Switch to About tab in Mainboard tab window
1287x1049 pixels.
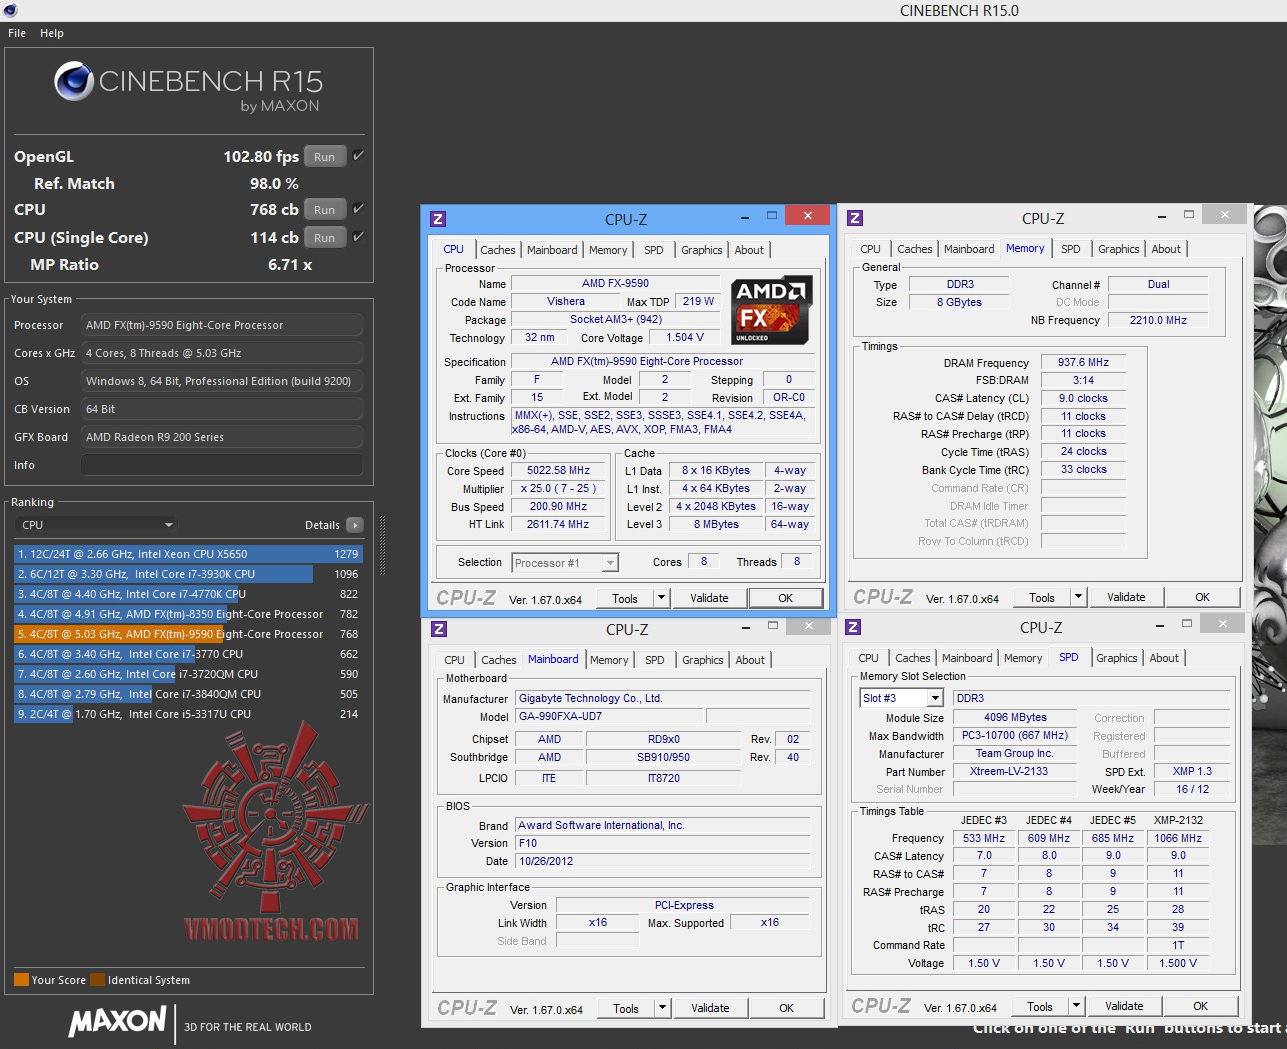coord(750,660)
